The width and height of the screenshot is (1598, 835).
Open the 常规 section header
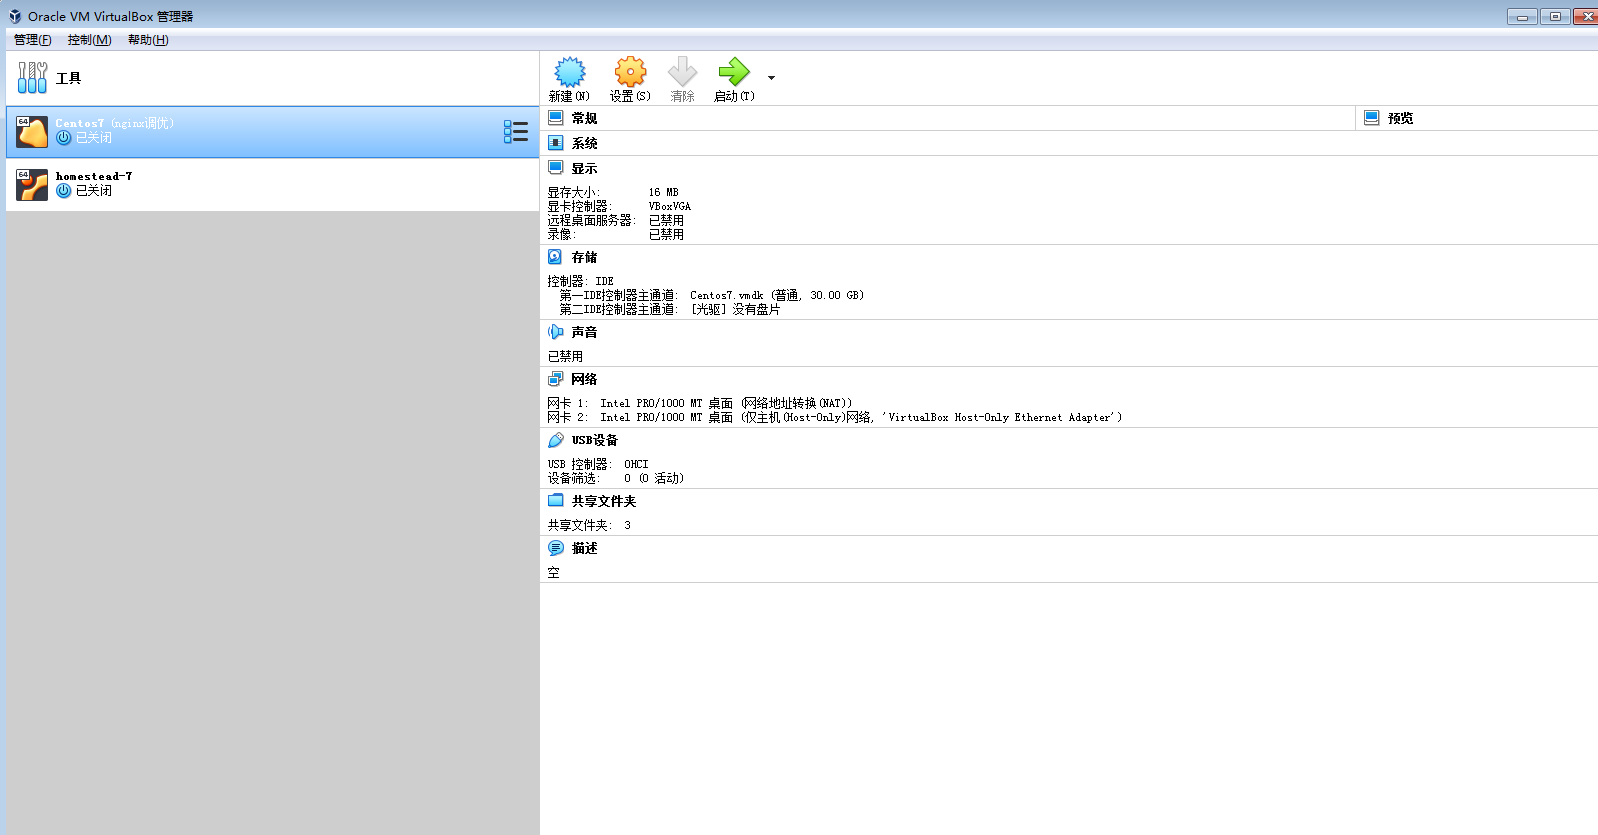(x=584, y=118)
